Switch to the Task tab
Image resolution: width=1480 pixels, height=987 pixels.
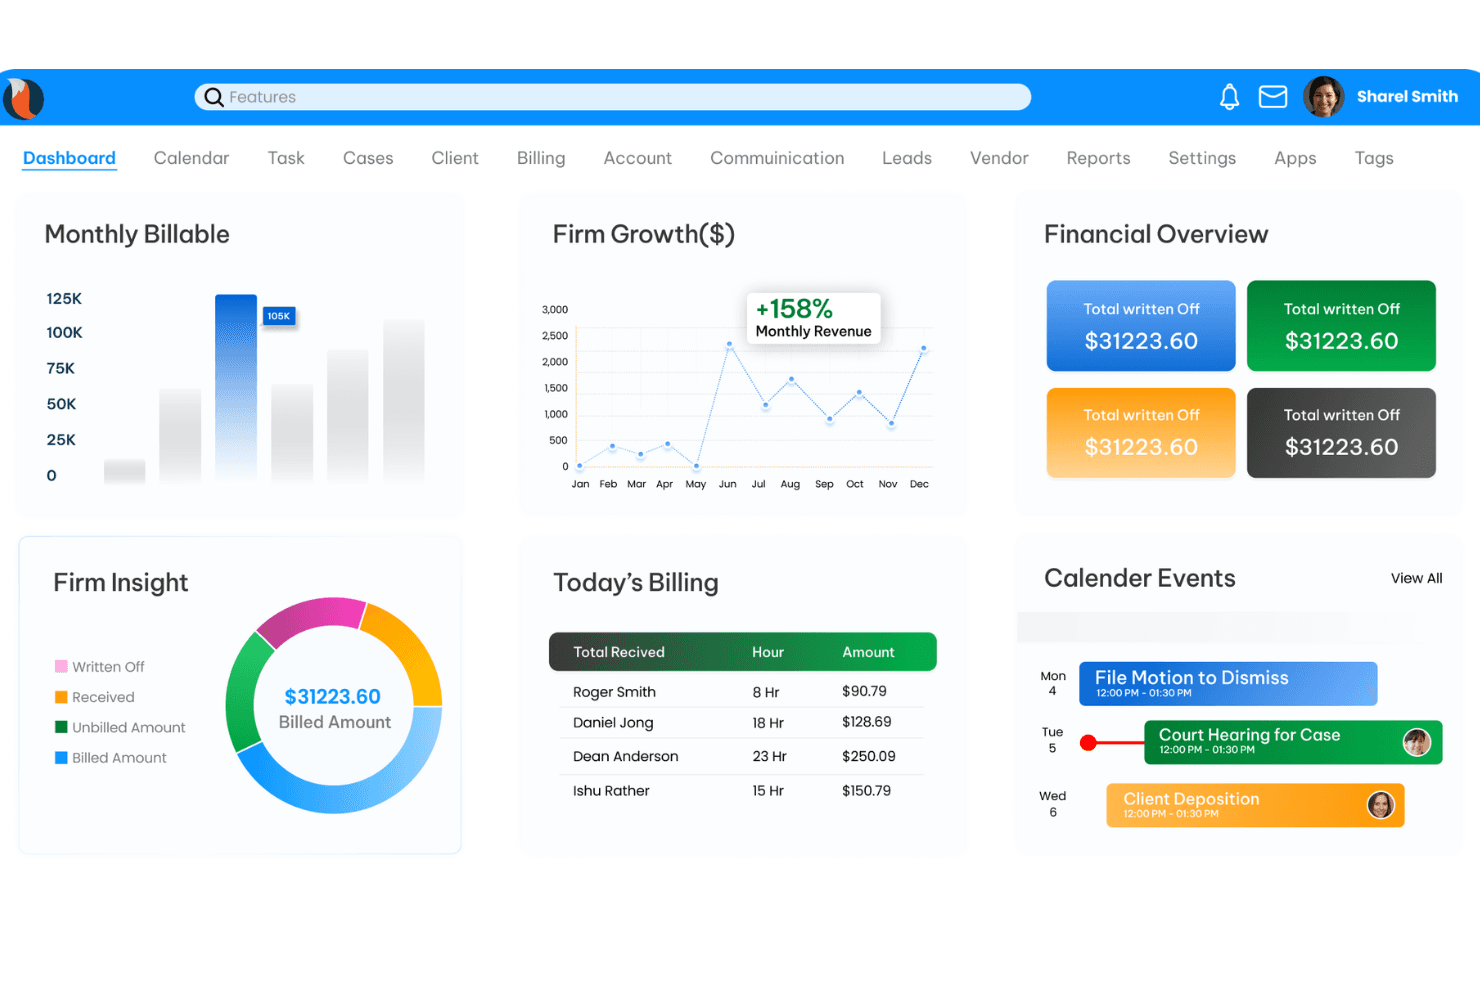pos(286,158)
